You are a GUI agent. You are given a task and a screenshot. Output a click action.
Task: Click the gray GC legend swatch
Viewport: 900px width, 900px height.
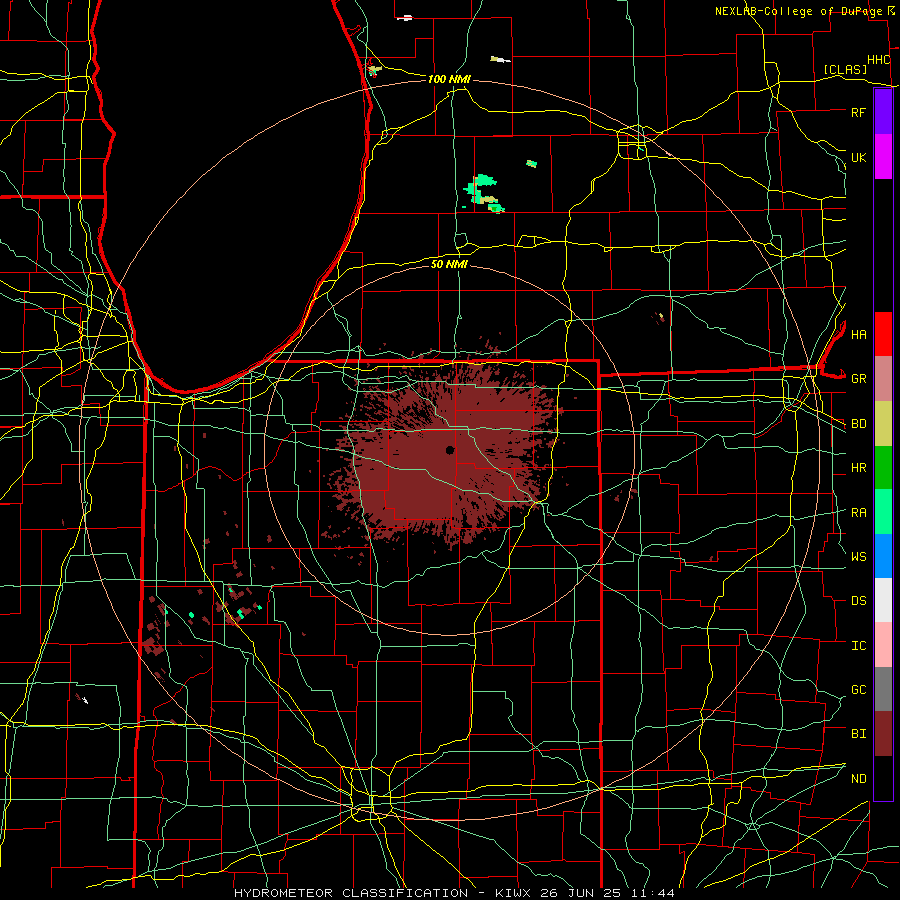[883, 689]
